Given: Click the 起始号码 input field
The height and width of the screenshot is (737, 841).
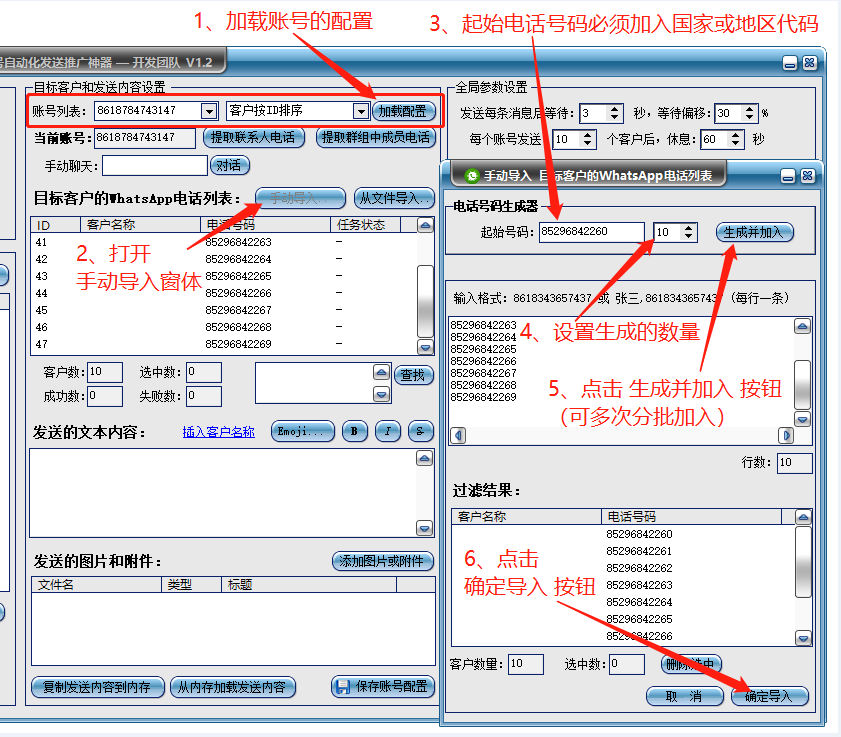Looking at the screenshot, I should coord(591,232).
